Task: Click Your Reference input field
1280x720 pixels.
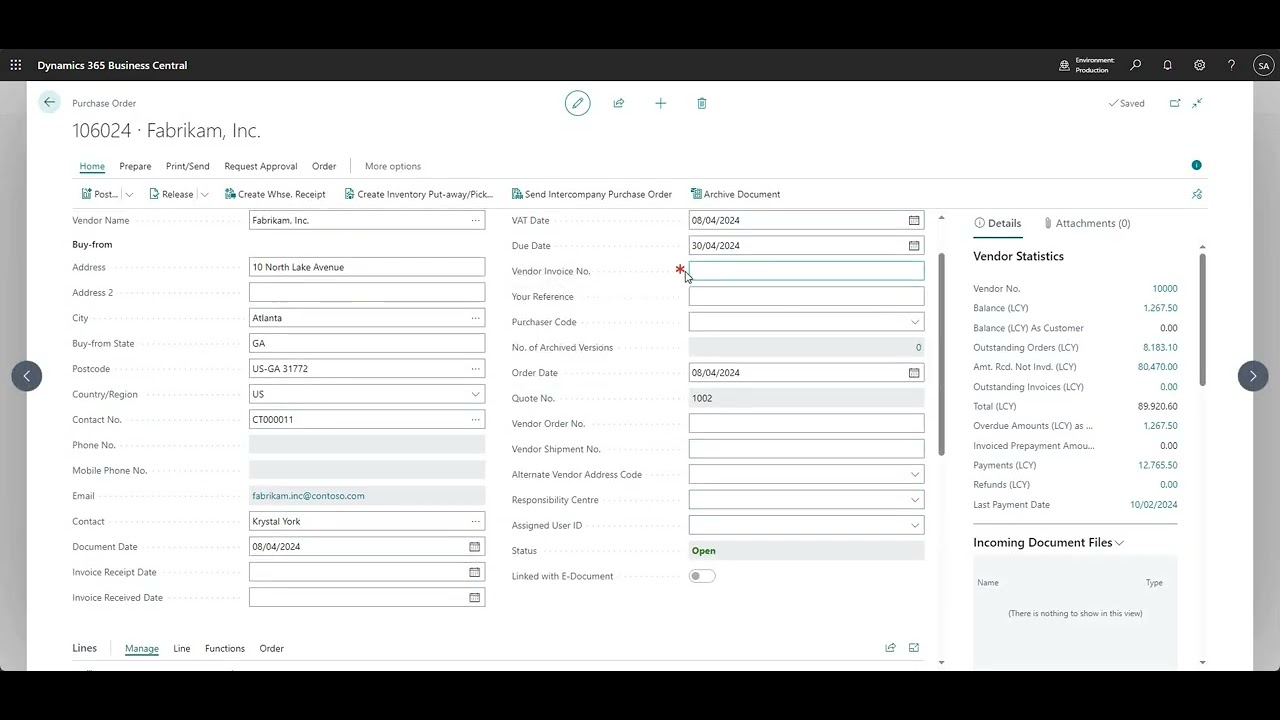Action: [806, 296]
